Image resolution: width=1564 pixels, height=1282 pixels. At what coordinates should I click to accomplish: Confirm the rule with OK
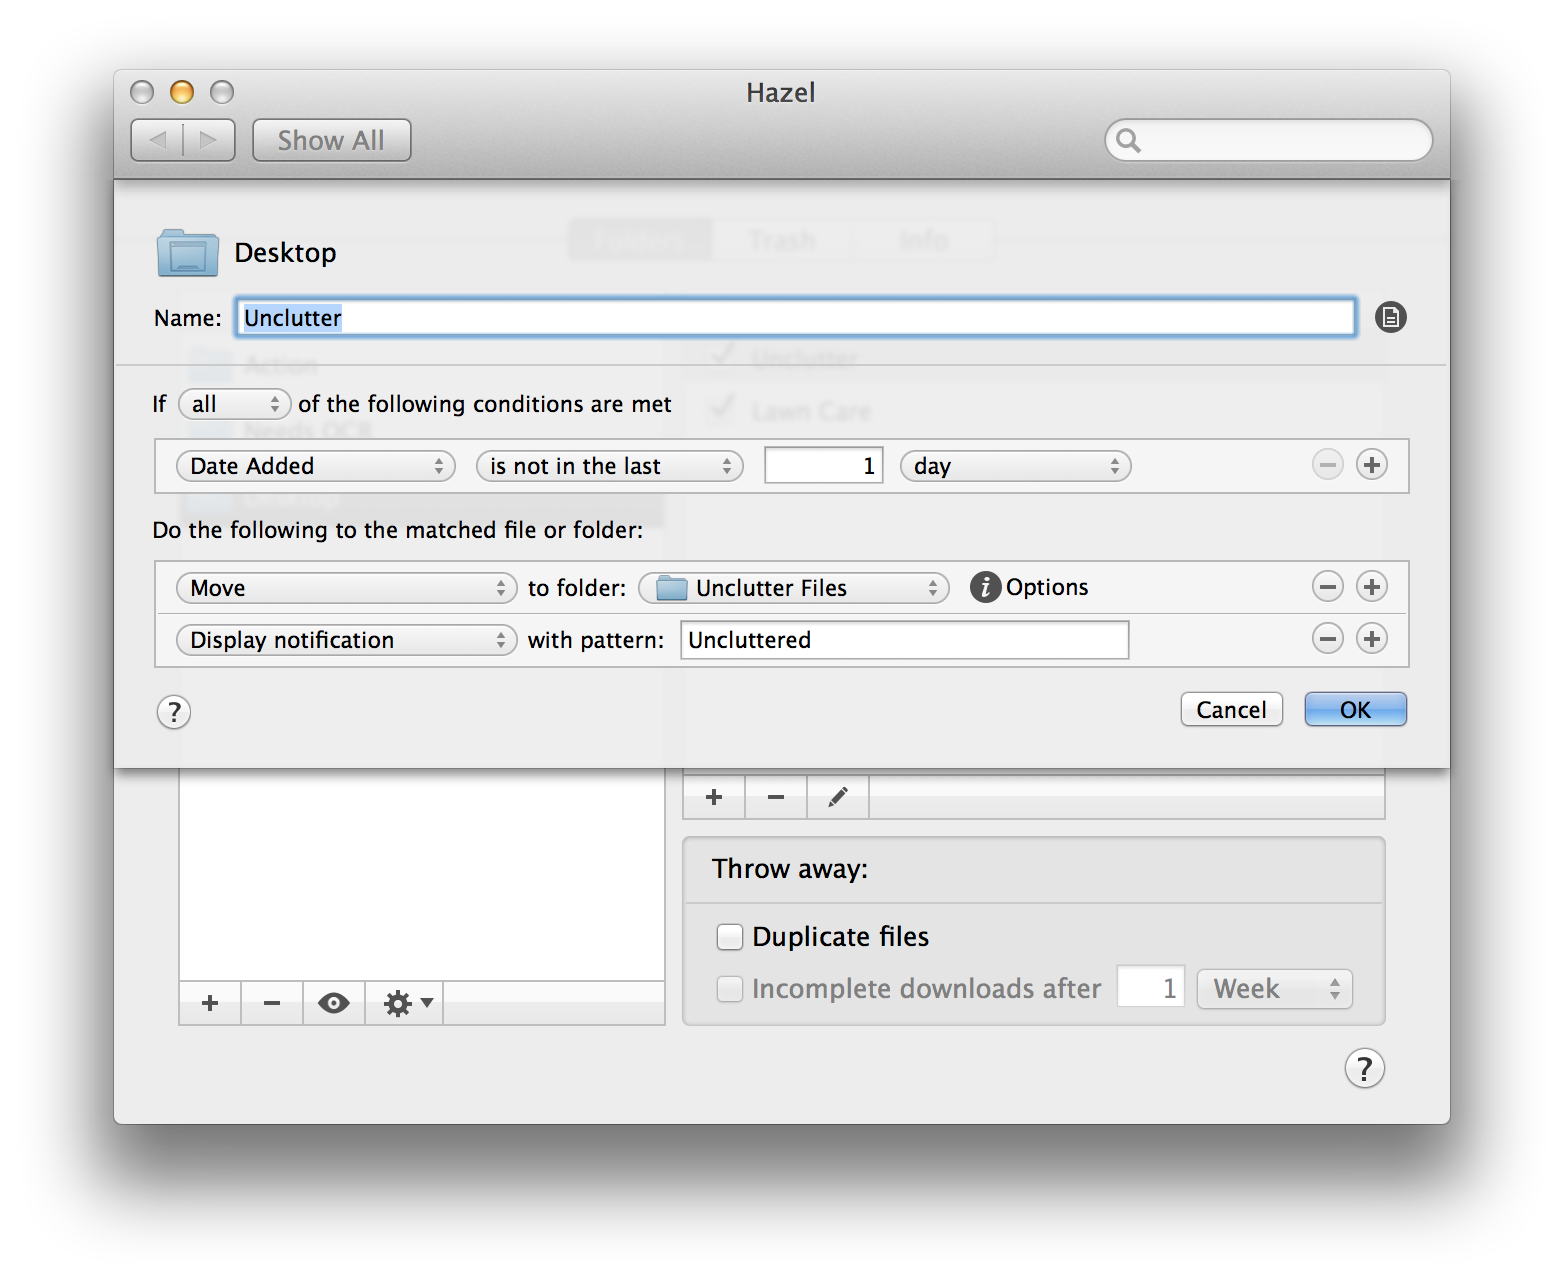[1356, 710]
